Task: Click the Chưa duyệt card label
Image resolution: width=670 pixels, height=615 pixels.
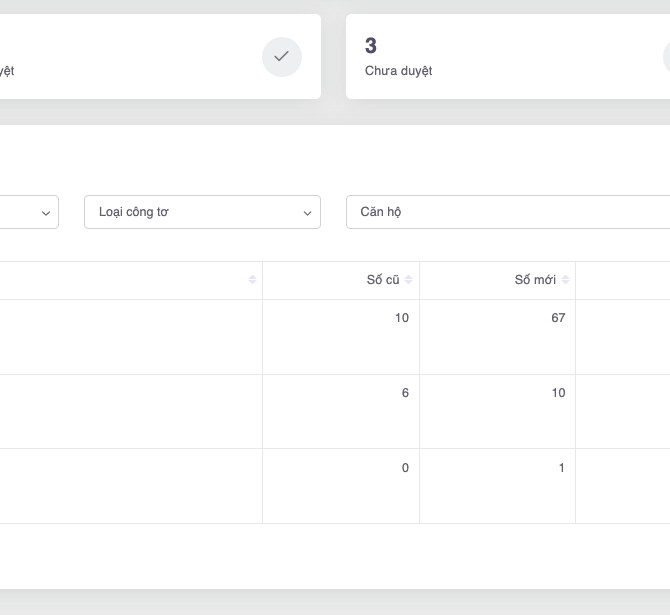Action: [398, 71]
